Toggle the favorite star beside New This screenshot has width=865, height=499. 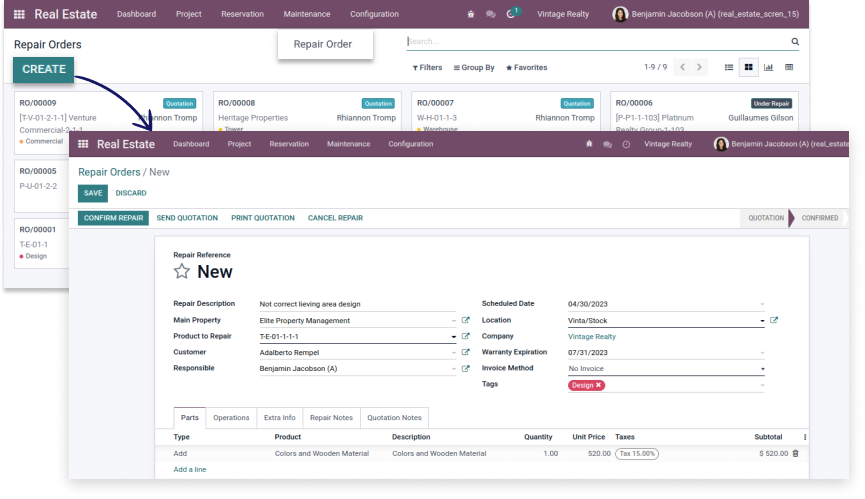181,272
